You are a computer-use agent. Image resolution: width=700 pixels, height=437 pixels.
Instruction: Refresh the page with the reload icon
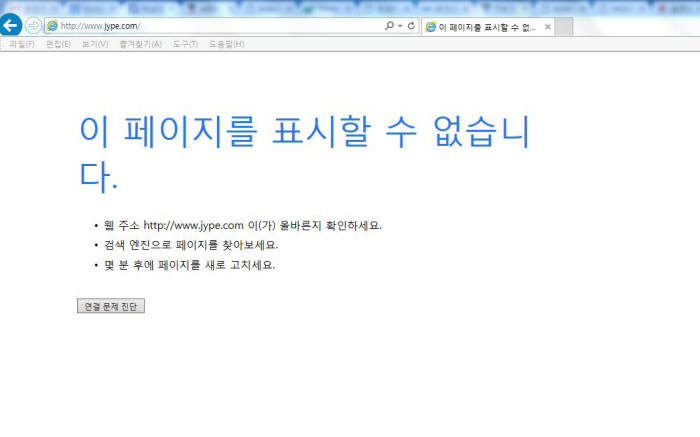(411, 26)
